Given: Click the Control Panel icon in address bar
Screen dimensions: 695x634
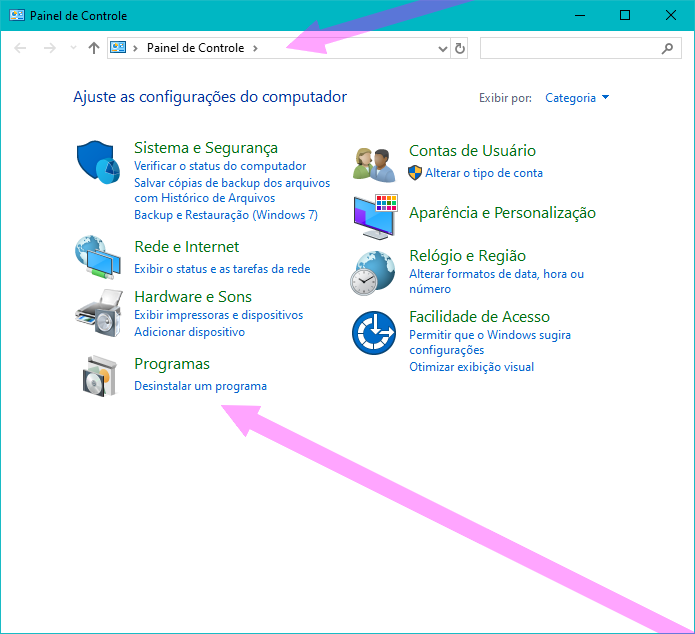Looking at the screenshot, I should (118, 47).
